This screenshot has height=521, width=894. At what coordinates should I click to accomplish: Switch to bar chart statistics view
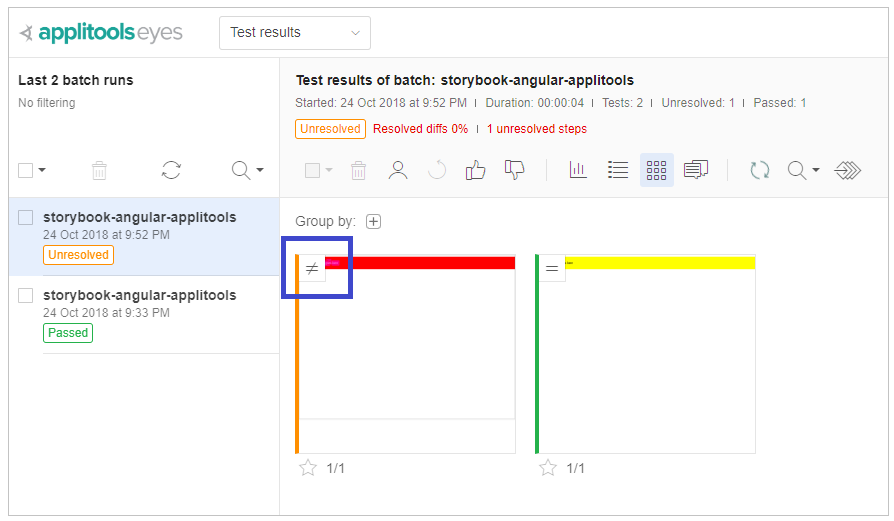578,170
